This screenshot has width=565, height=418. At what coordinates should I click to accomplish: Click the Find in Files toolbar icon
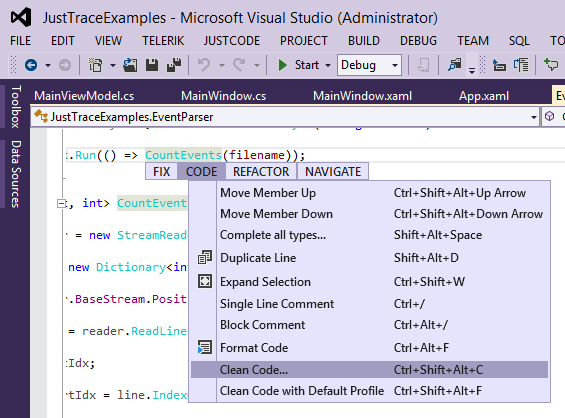455,65
